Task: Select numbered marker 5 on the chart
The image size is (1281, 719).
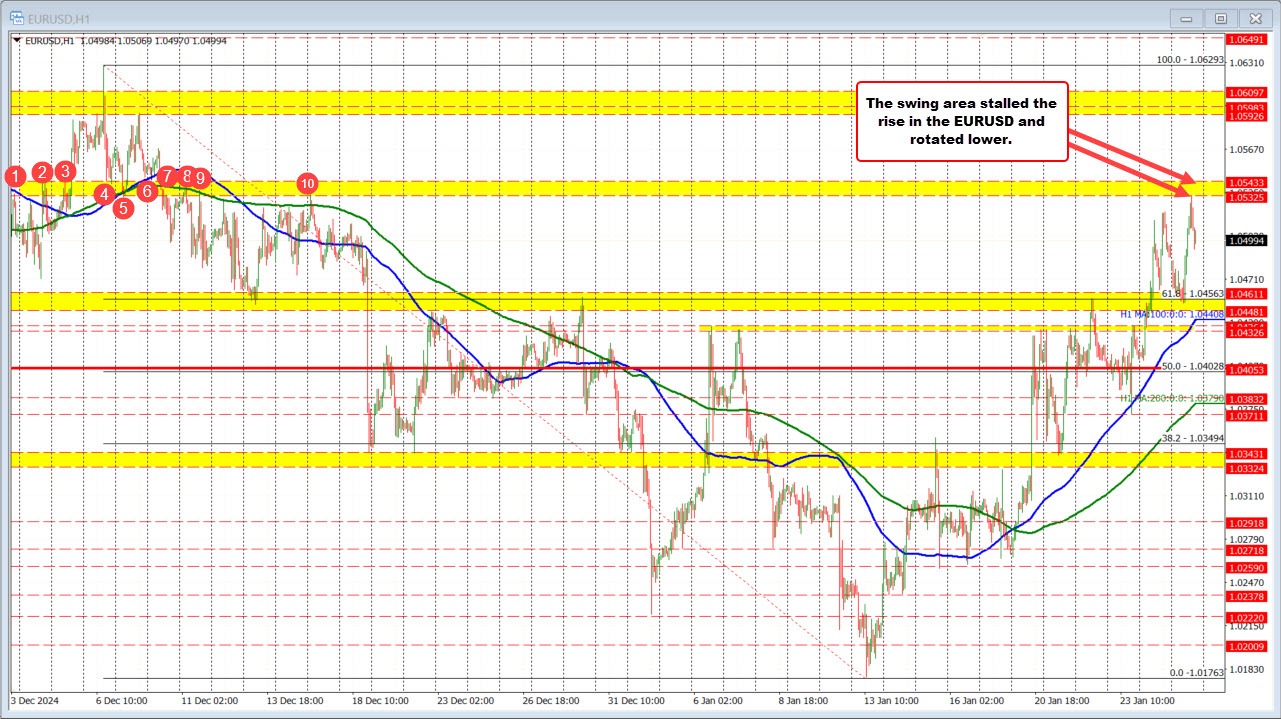Action: pos(123,209)
